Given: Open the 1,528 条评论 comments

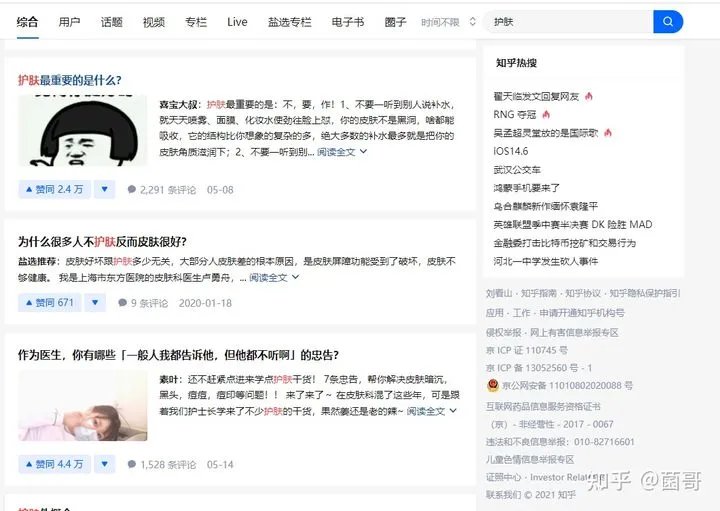Looking at the screenshot, I should 162,465.
